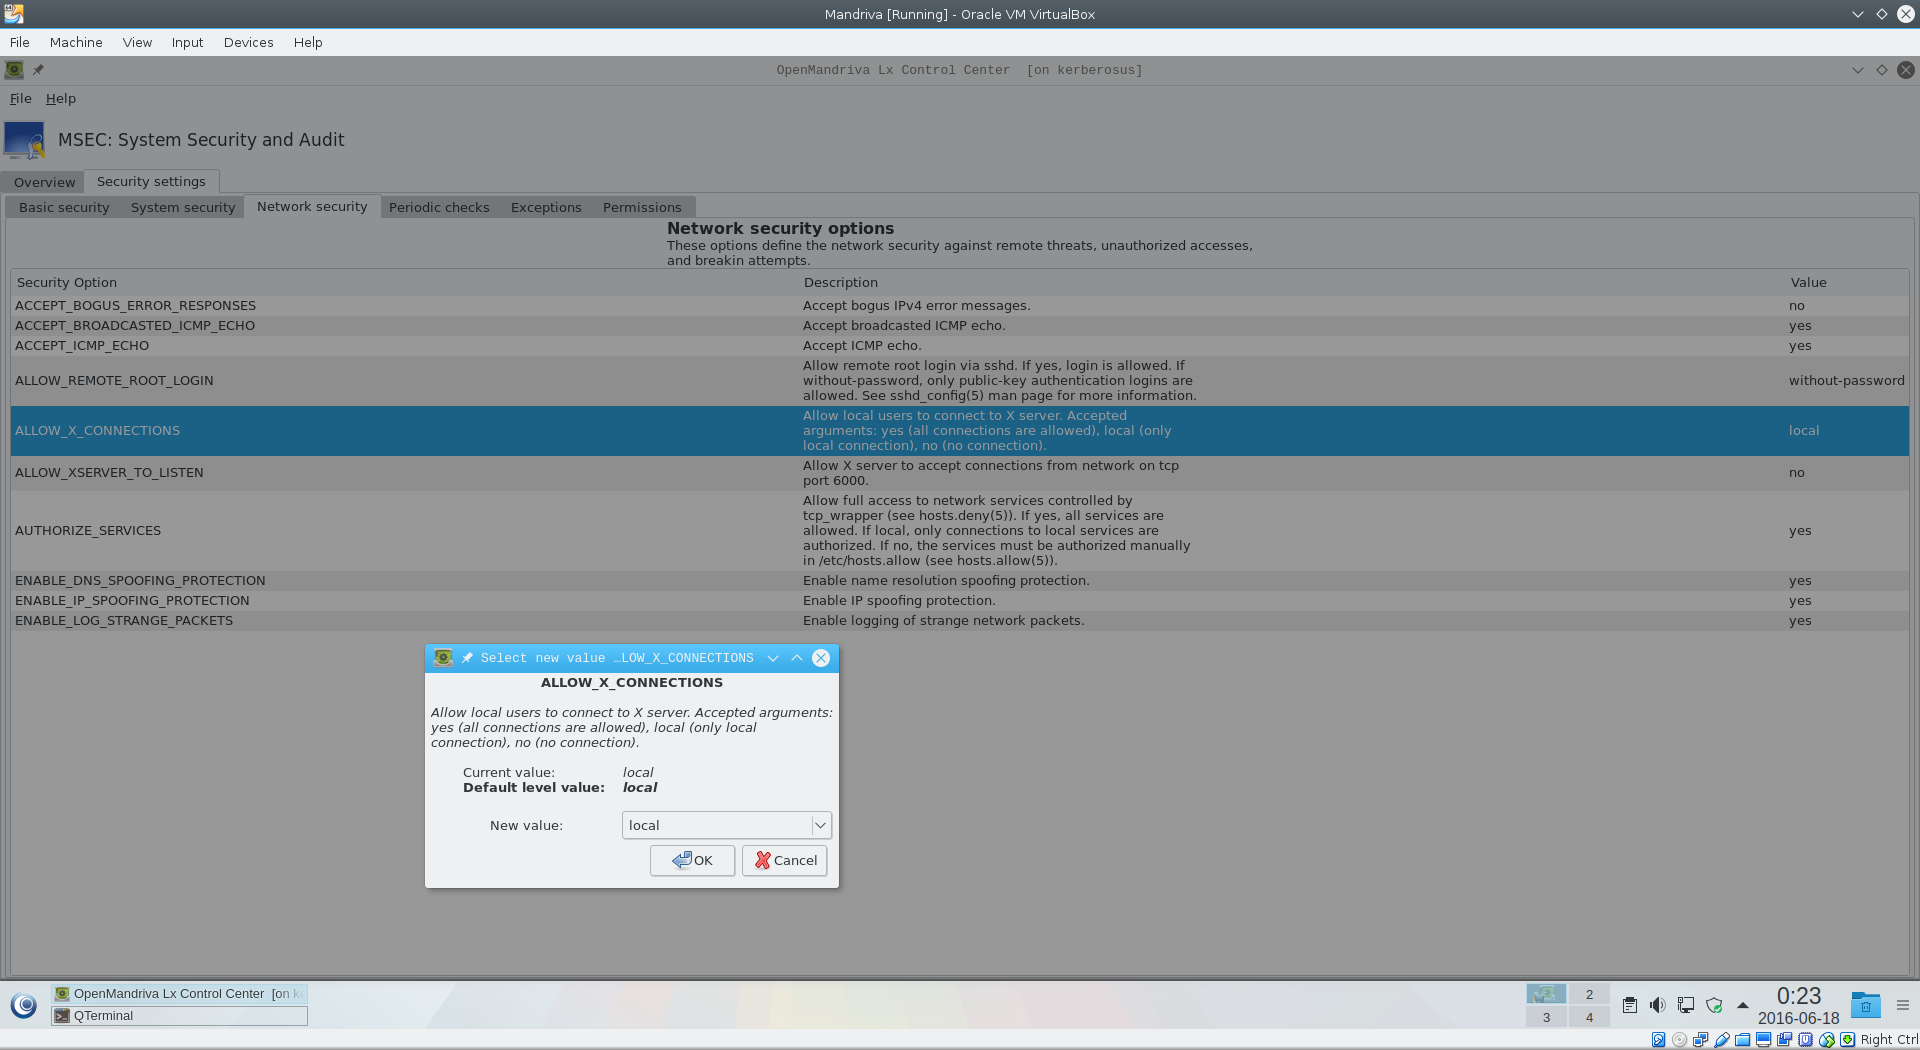Click the Security Option column header
Screen dimensions: 1920x1050
[405, 283]
